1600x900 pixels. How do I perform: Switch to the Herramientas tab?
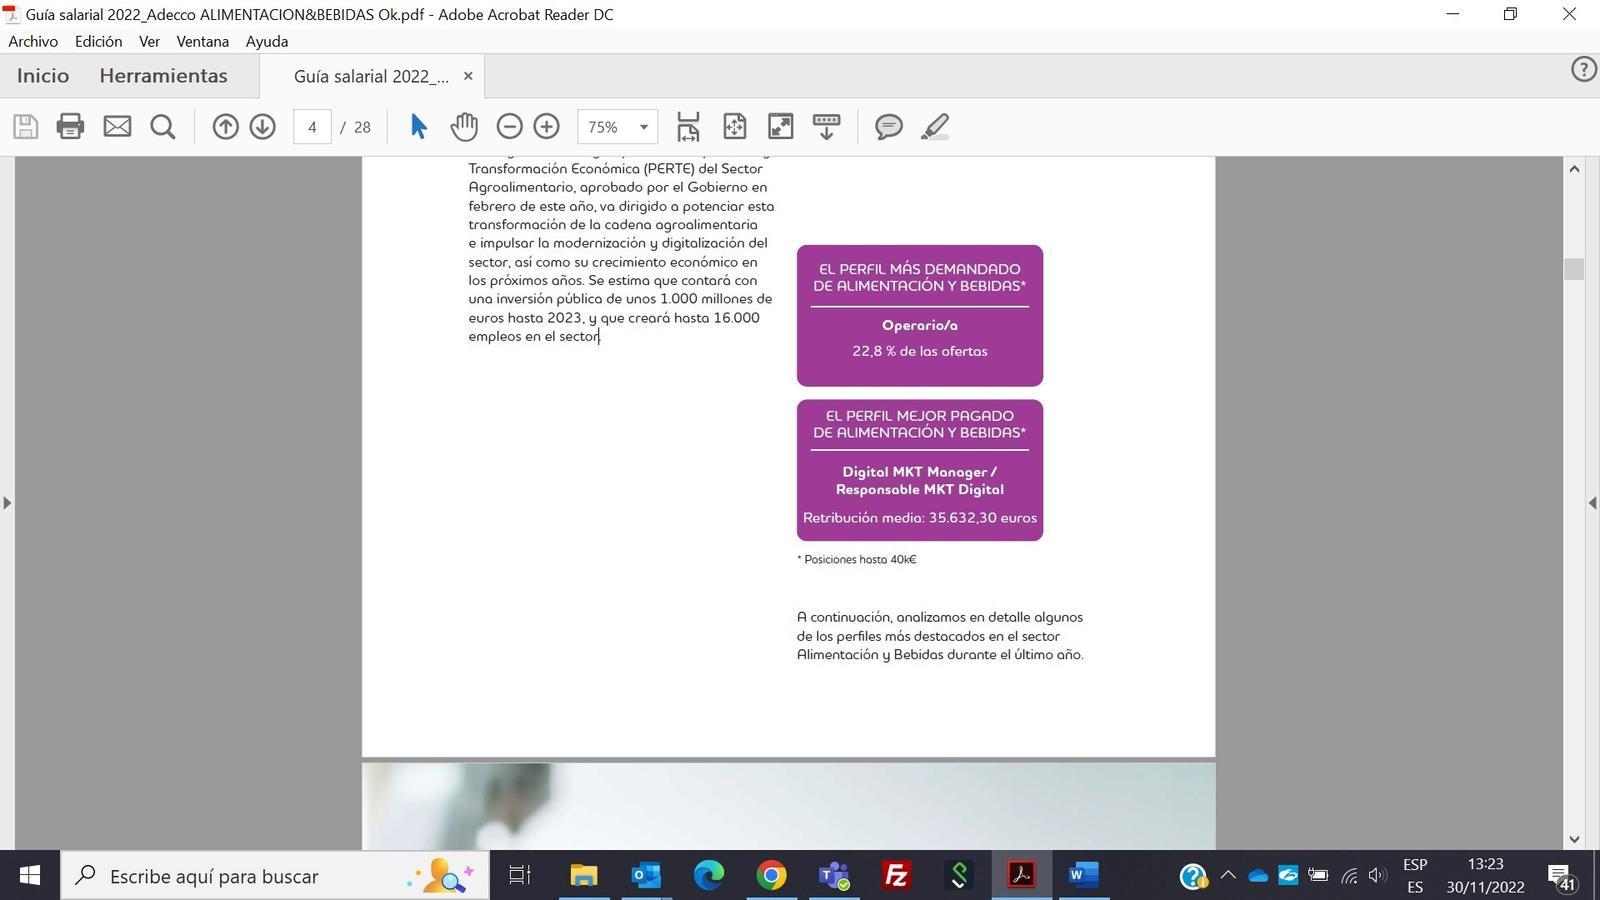[163, 76]
